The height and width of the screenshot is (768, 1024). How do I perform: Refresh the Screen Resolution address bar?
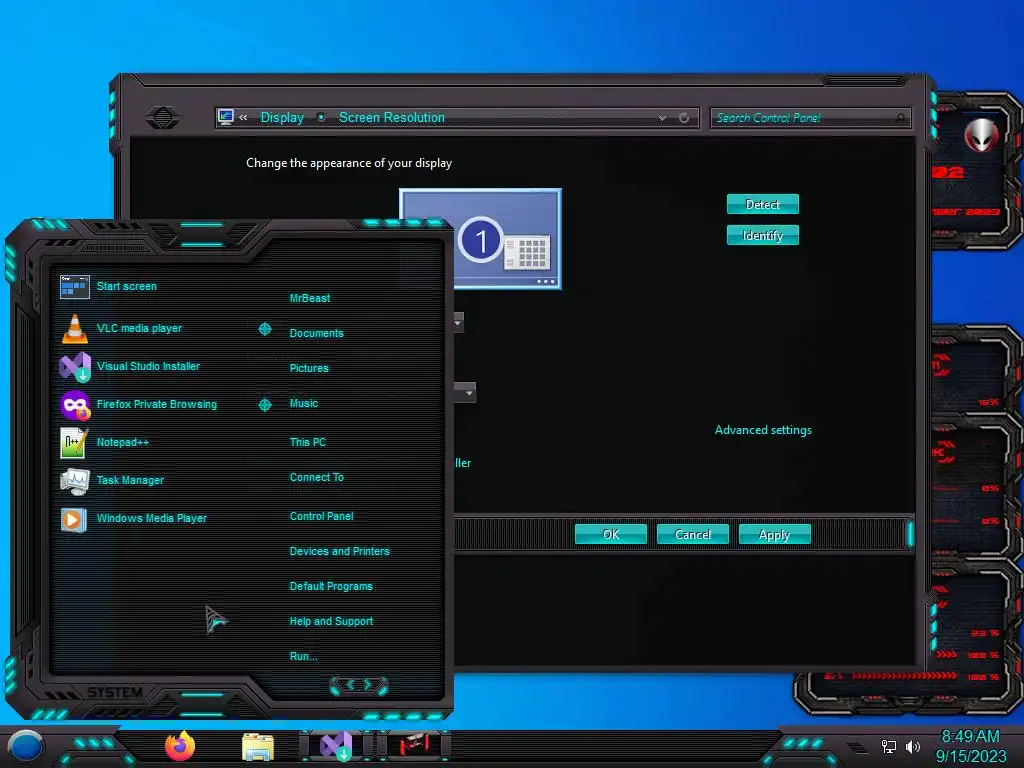pos(684,118)
